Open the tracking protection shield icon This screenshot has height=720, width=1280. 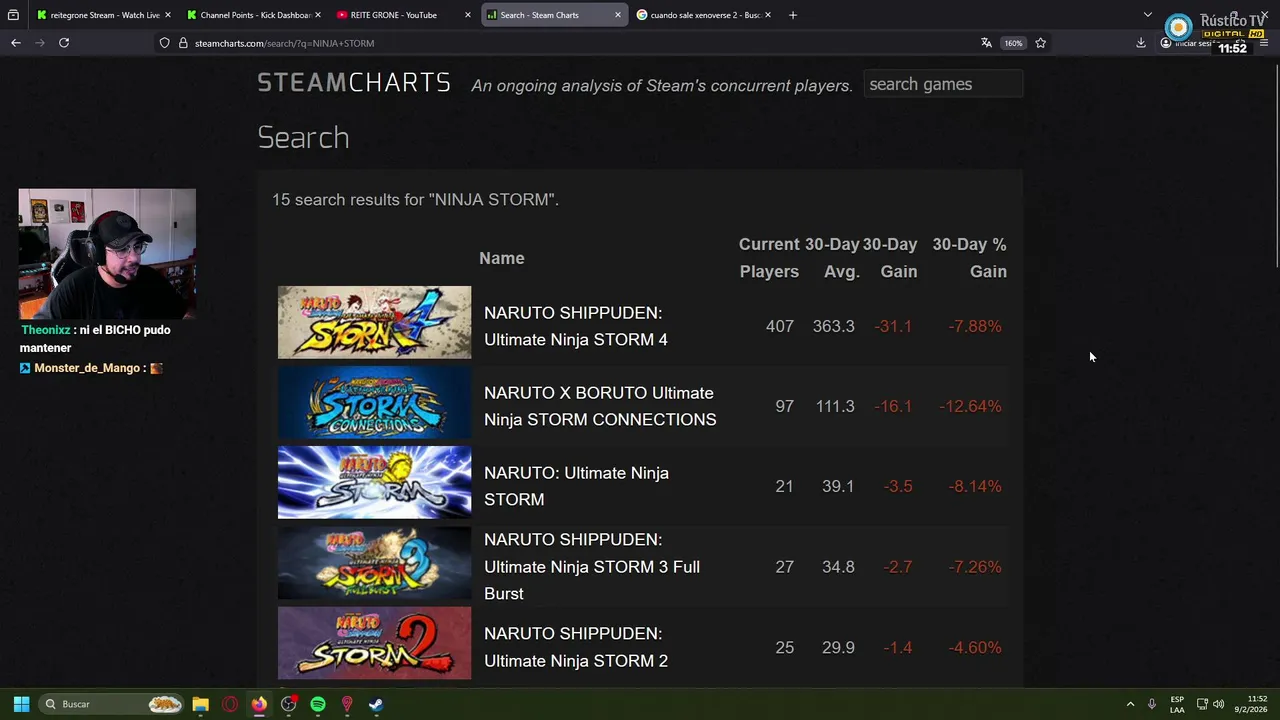point(165,43)
